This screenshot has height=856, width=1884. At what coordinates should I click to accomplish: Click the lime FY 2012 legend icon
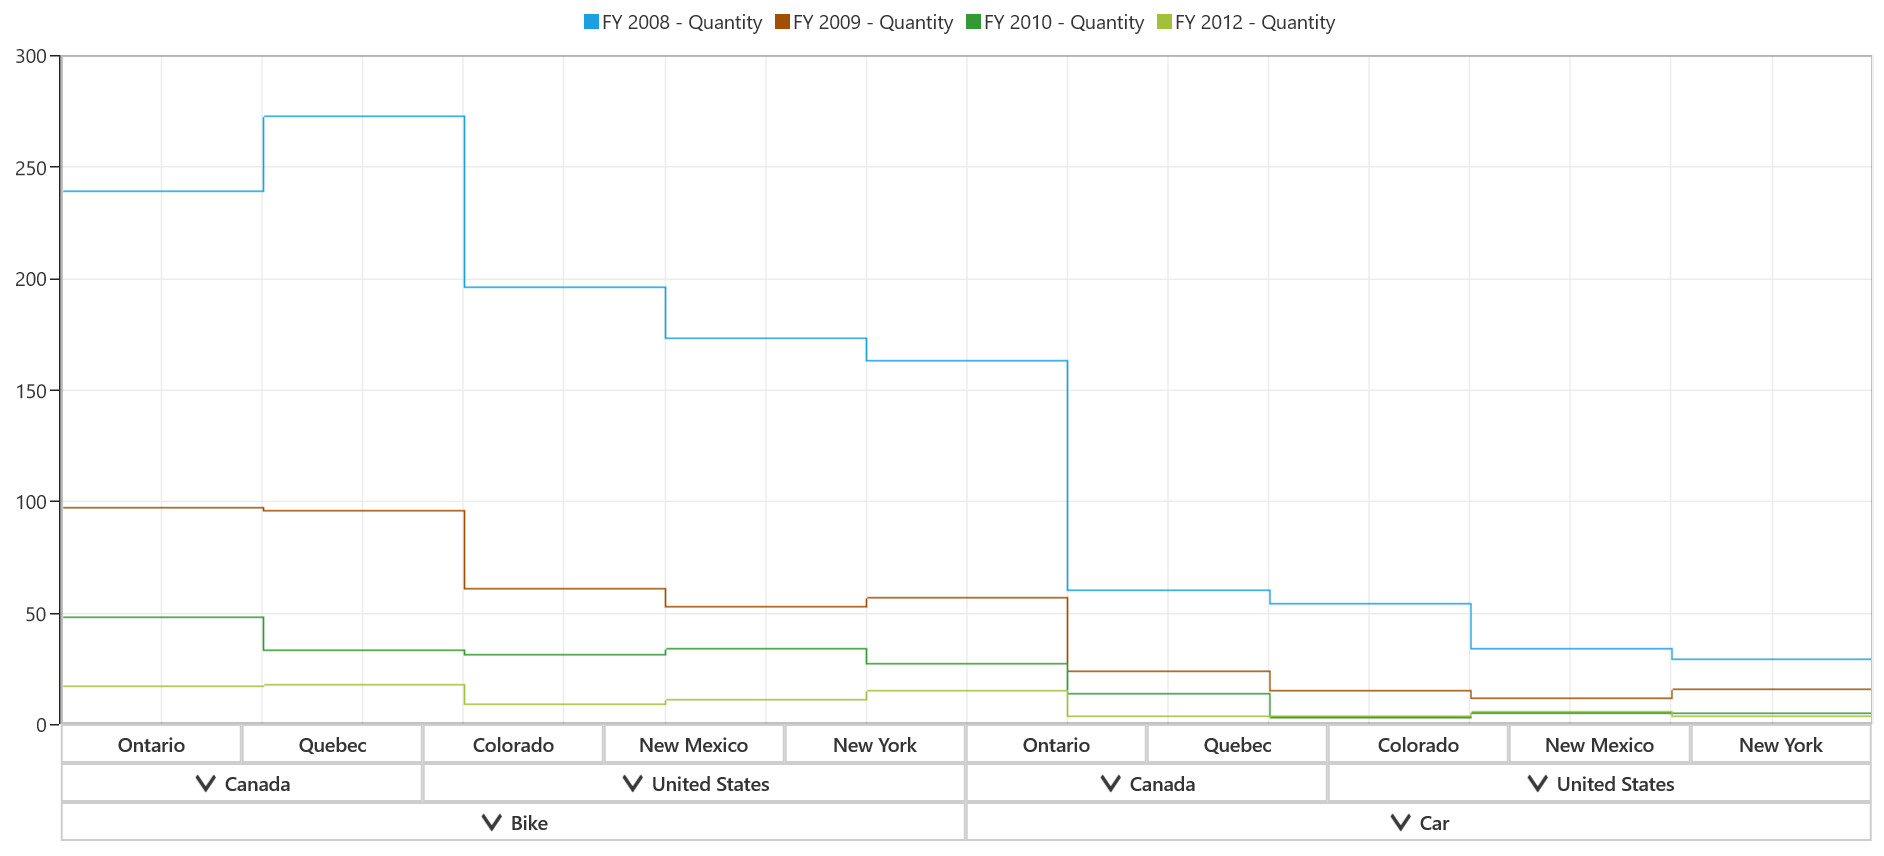[x=1164, y=22]
